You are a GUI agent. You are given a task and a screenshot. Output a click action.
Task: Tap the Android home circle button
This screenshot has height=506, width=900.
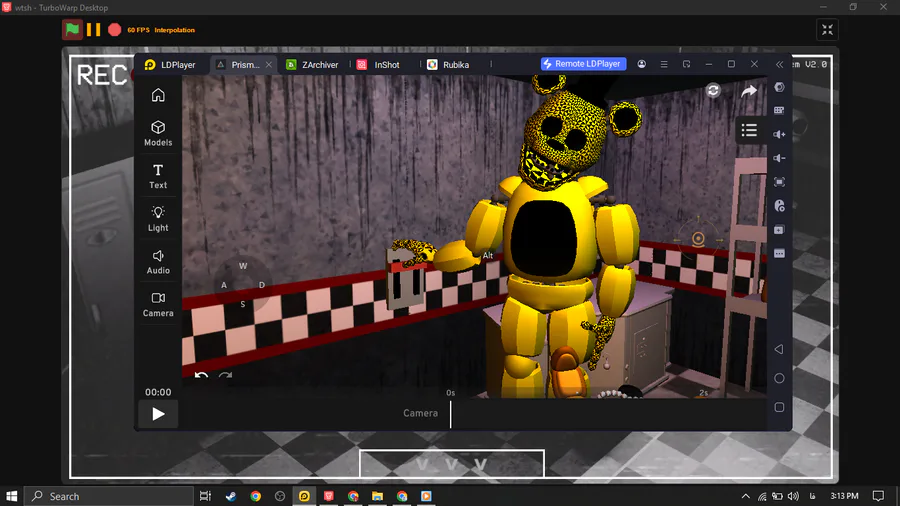point(779,378)
